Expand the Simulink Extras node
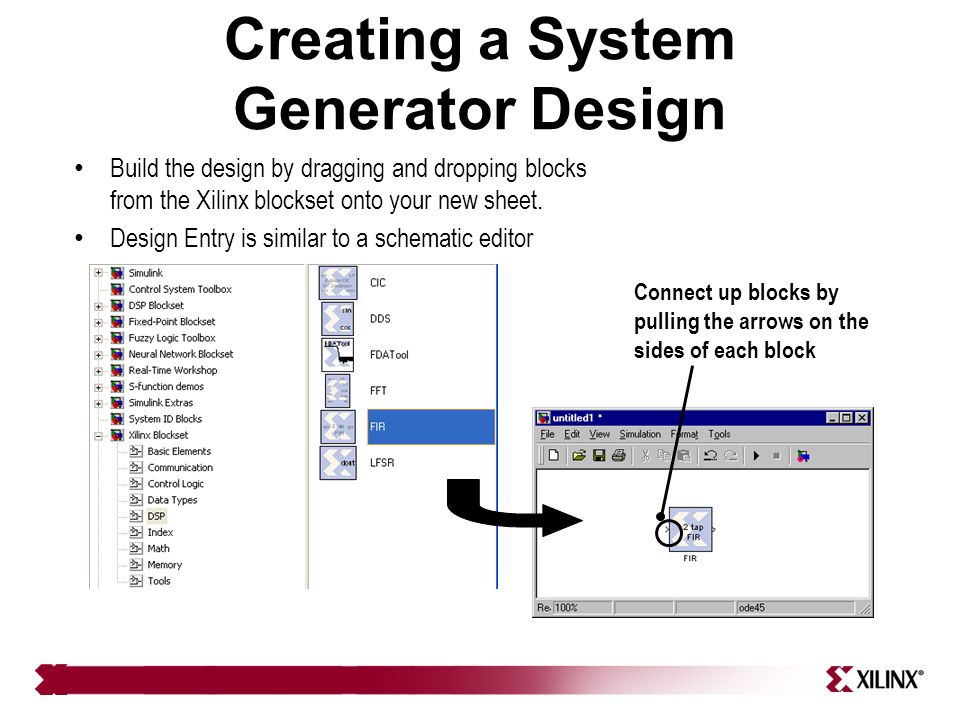 click(x=98, y=403)
